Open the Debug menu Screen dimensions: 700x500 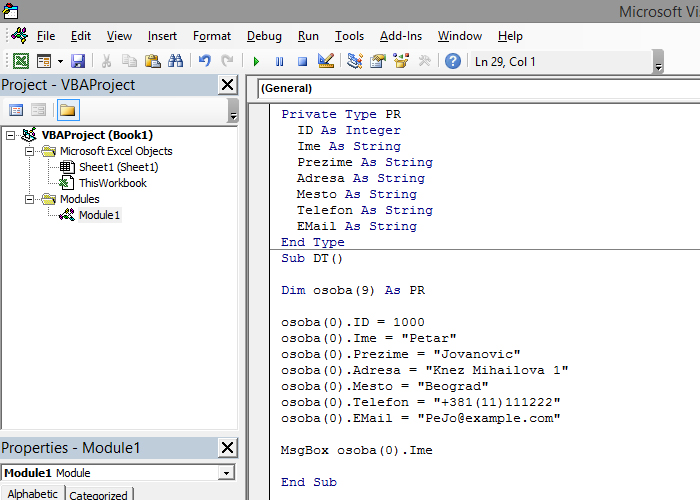tap(263, 36)
